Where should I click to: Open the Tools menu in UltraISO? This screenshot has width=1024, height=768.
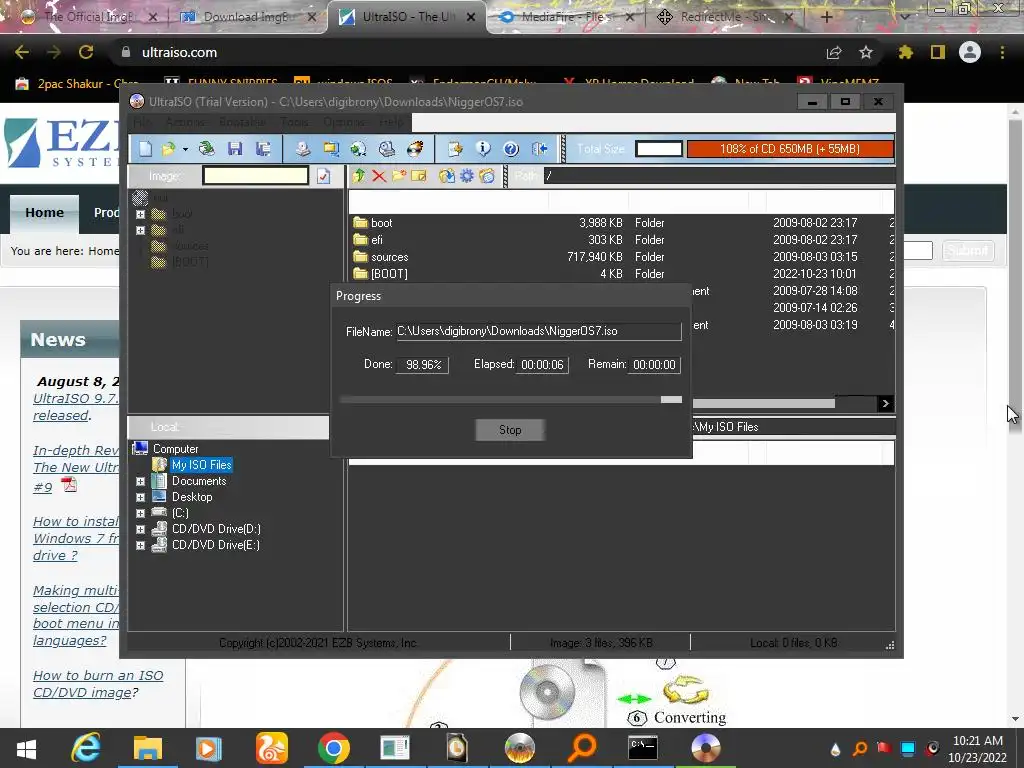(294, 122)
